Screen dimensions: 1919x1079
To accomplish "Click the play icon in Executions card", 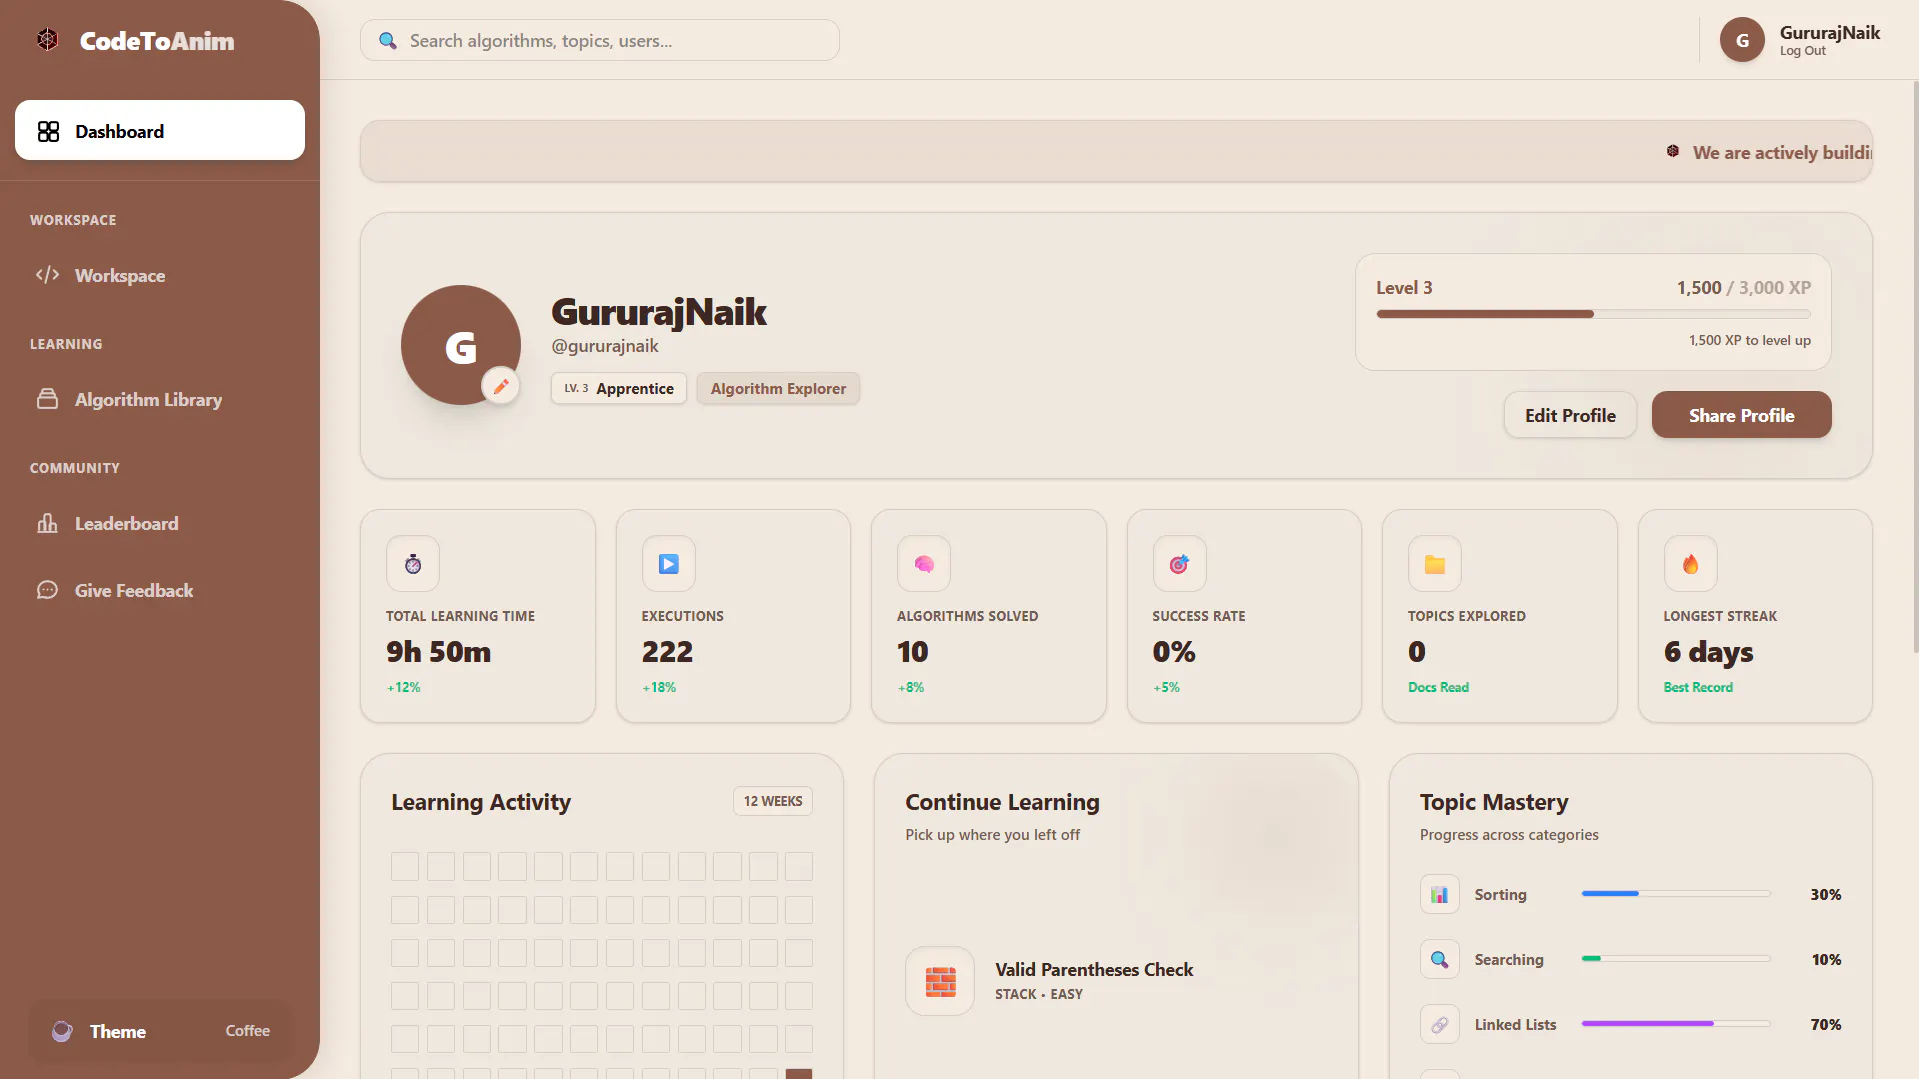I will 669,564.
